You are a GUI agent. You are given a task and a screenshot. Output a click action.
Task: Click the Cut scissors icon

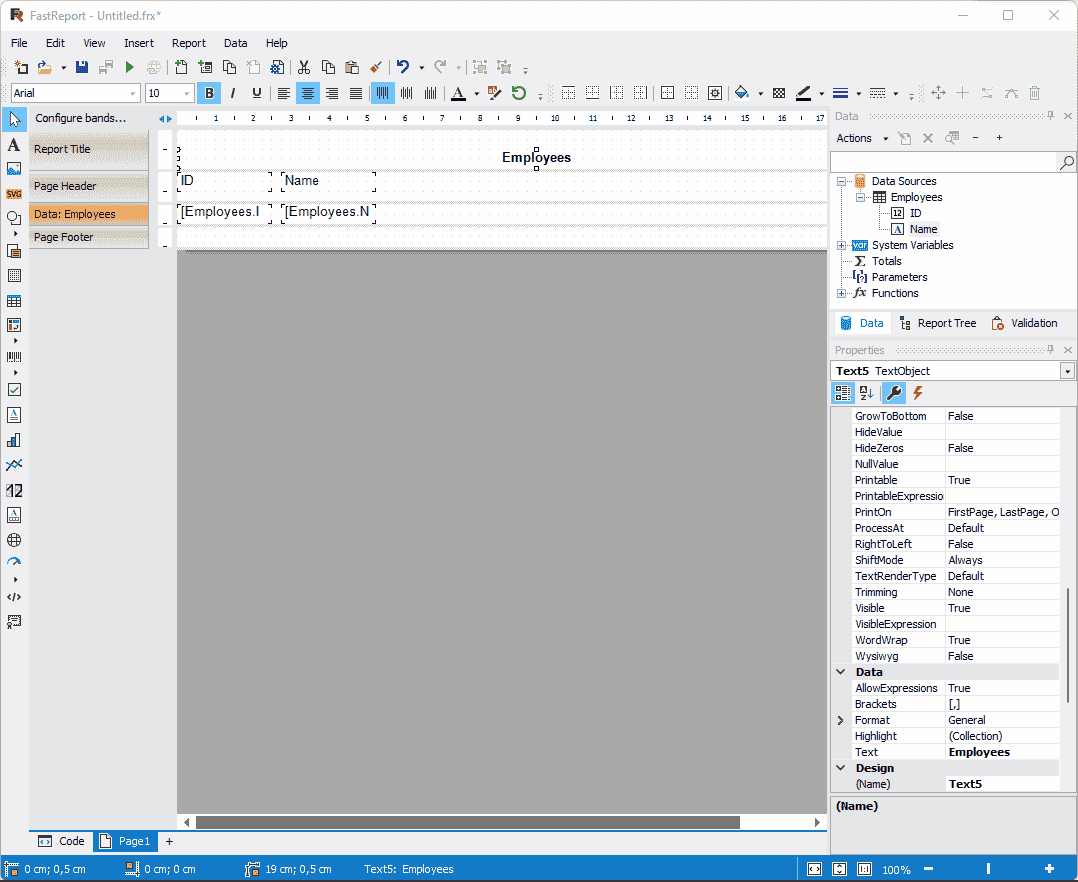[304, 67]
